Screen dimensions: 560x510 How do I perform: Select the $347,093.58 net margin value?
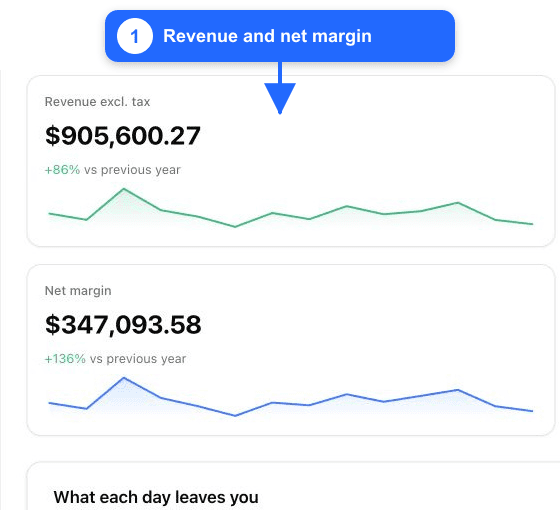[123, 325]
